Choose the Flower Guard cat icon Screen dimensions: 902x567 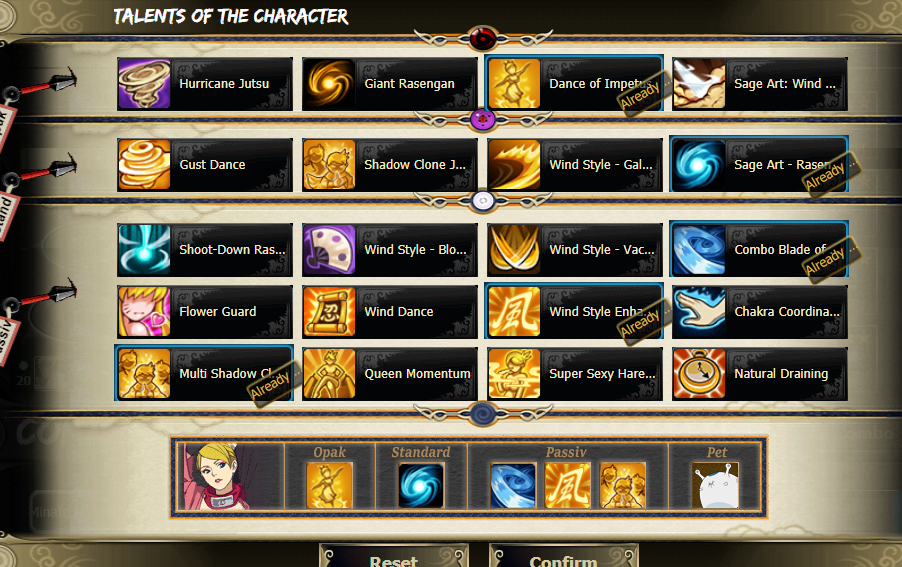click(x=144, y=312)
